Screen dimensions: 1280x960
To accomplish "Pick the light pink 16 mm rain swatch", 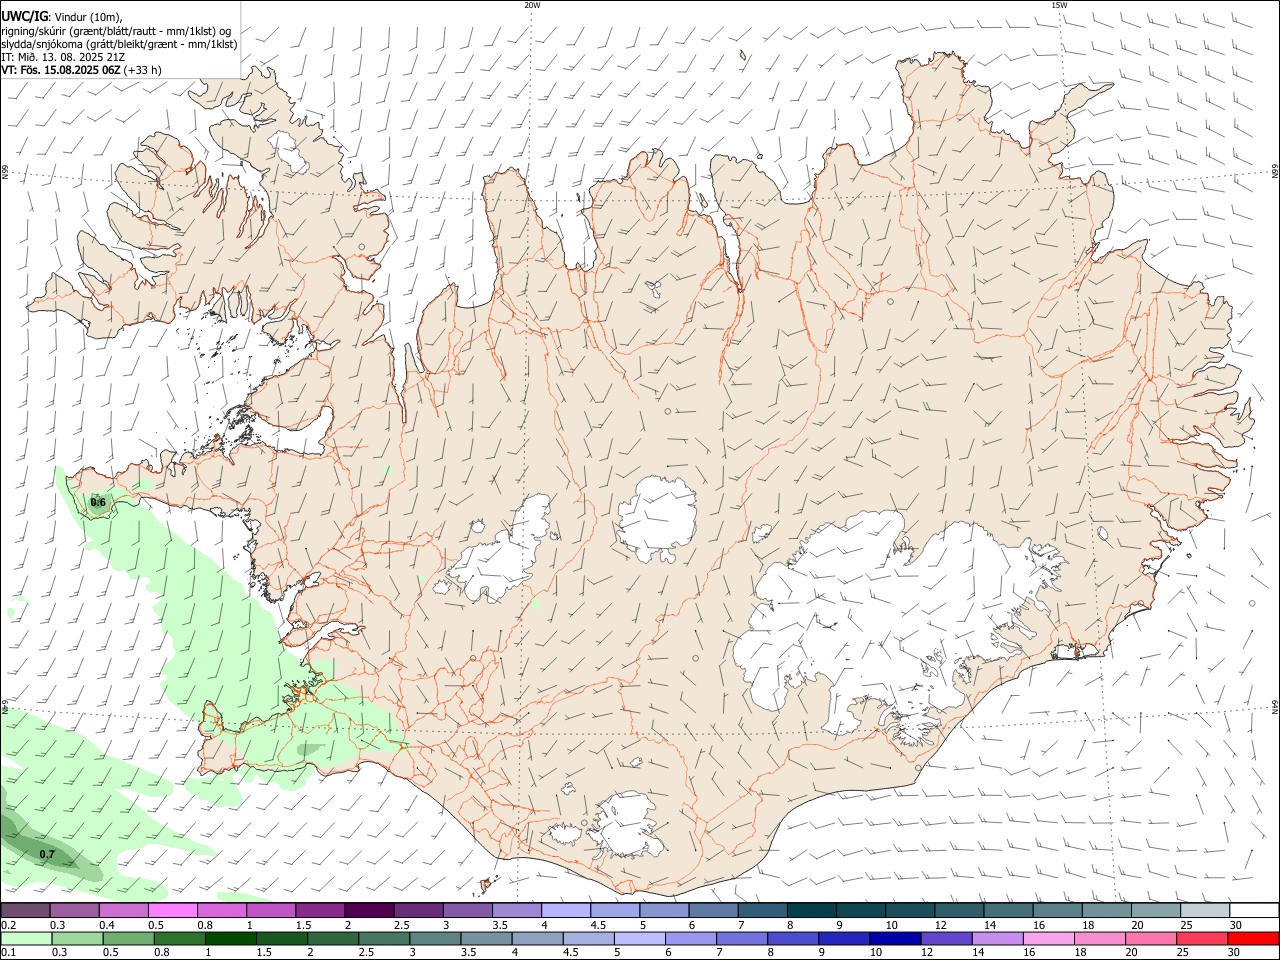I will (1048, 939).
